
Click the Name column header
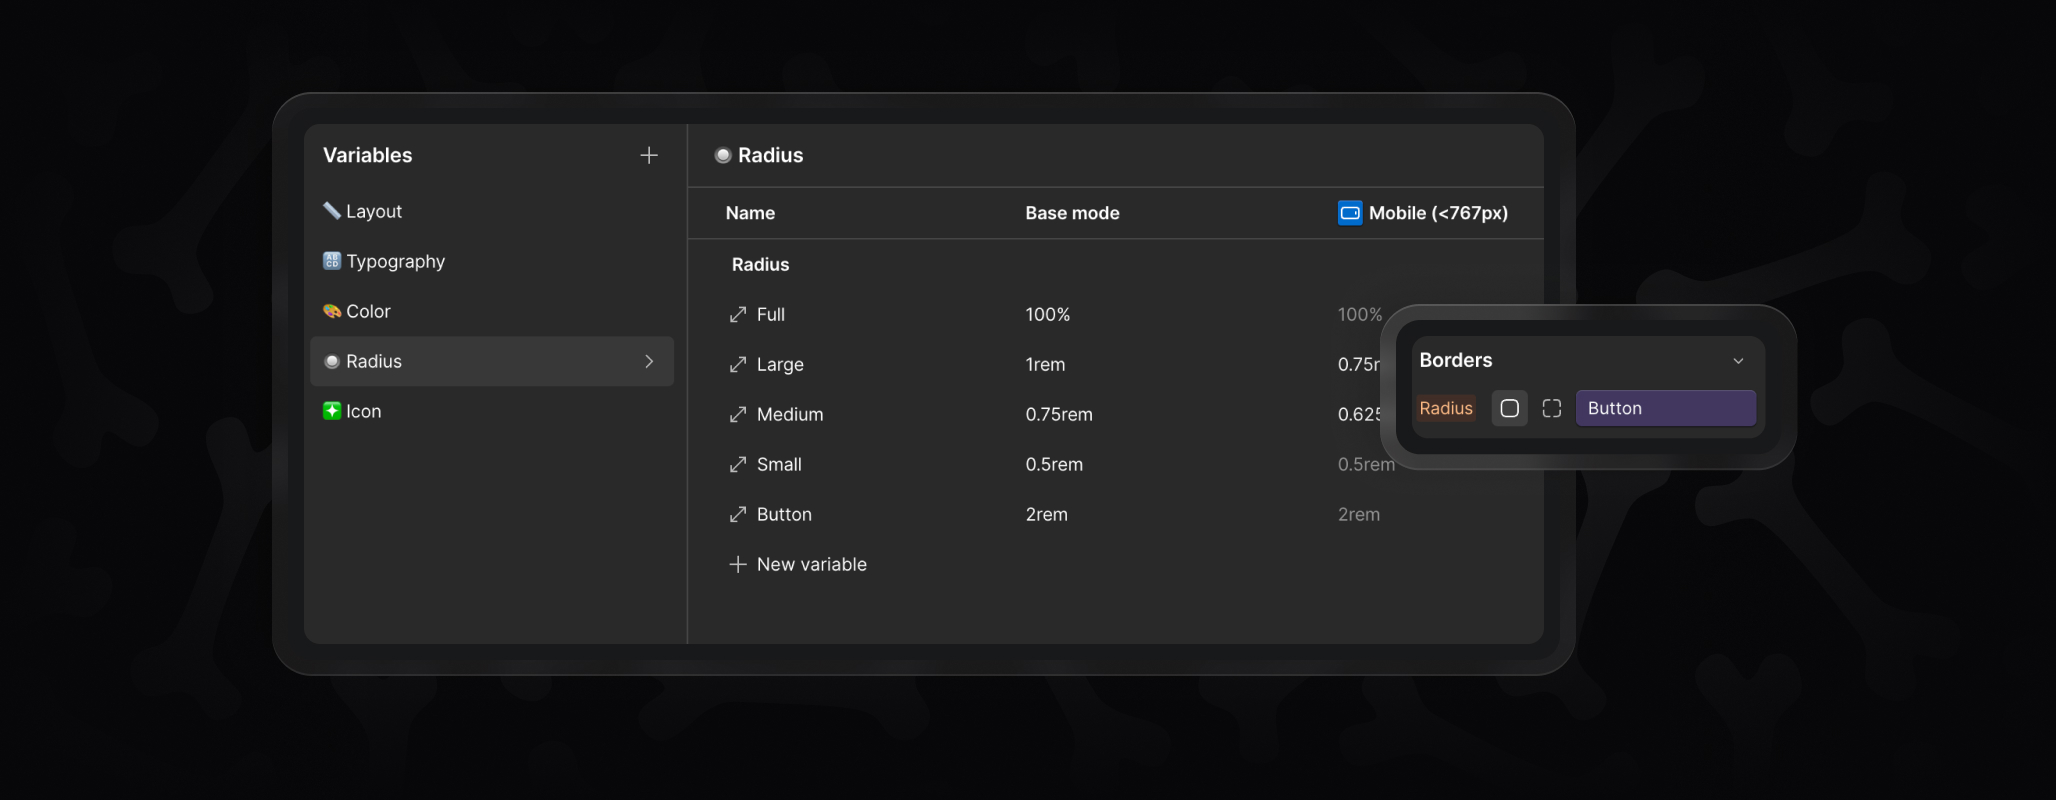(750, 213)
